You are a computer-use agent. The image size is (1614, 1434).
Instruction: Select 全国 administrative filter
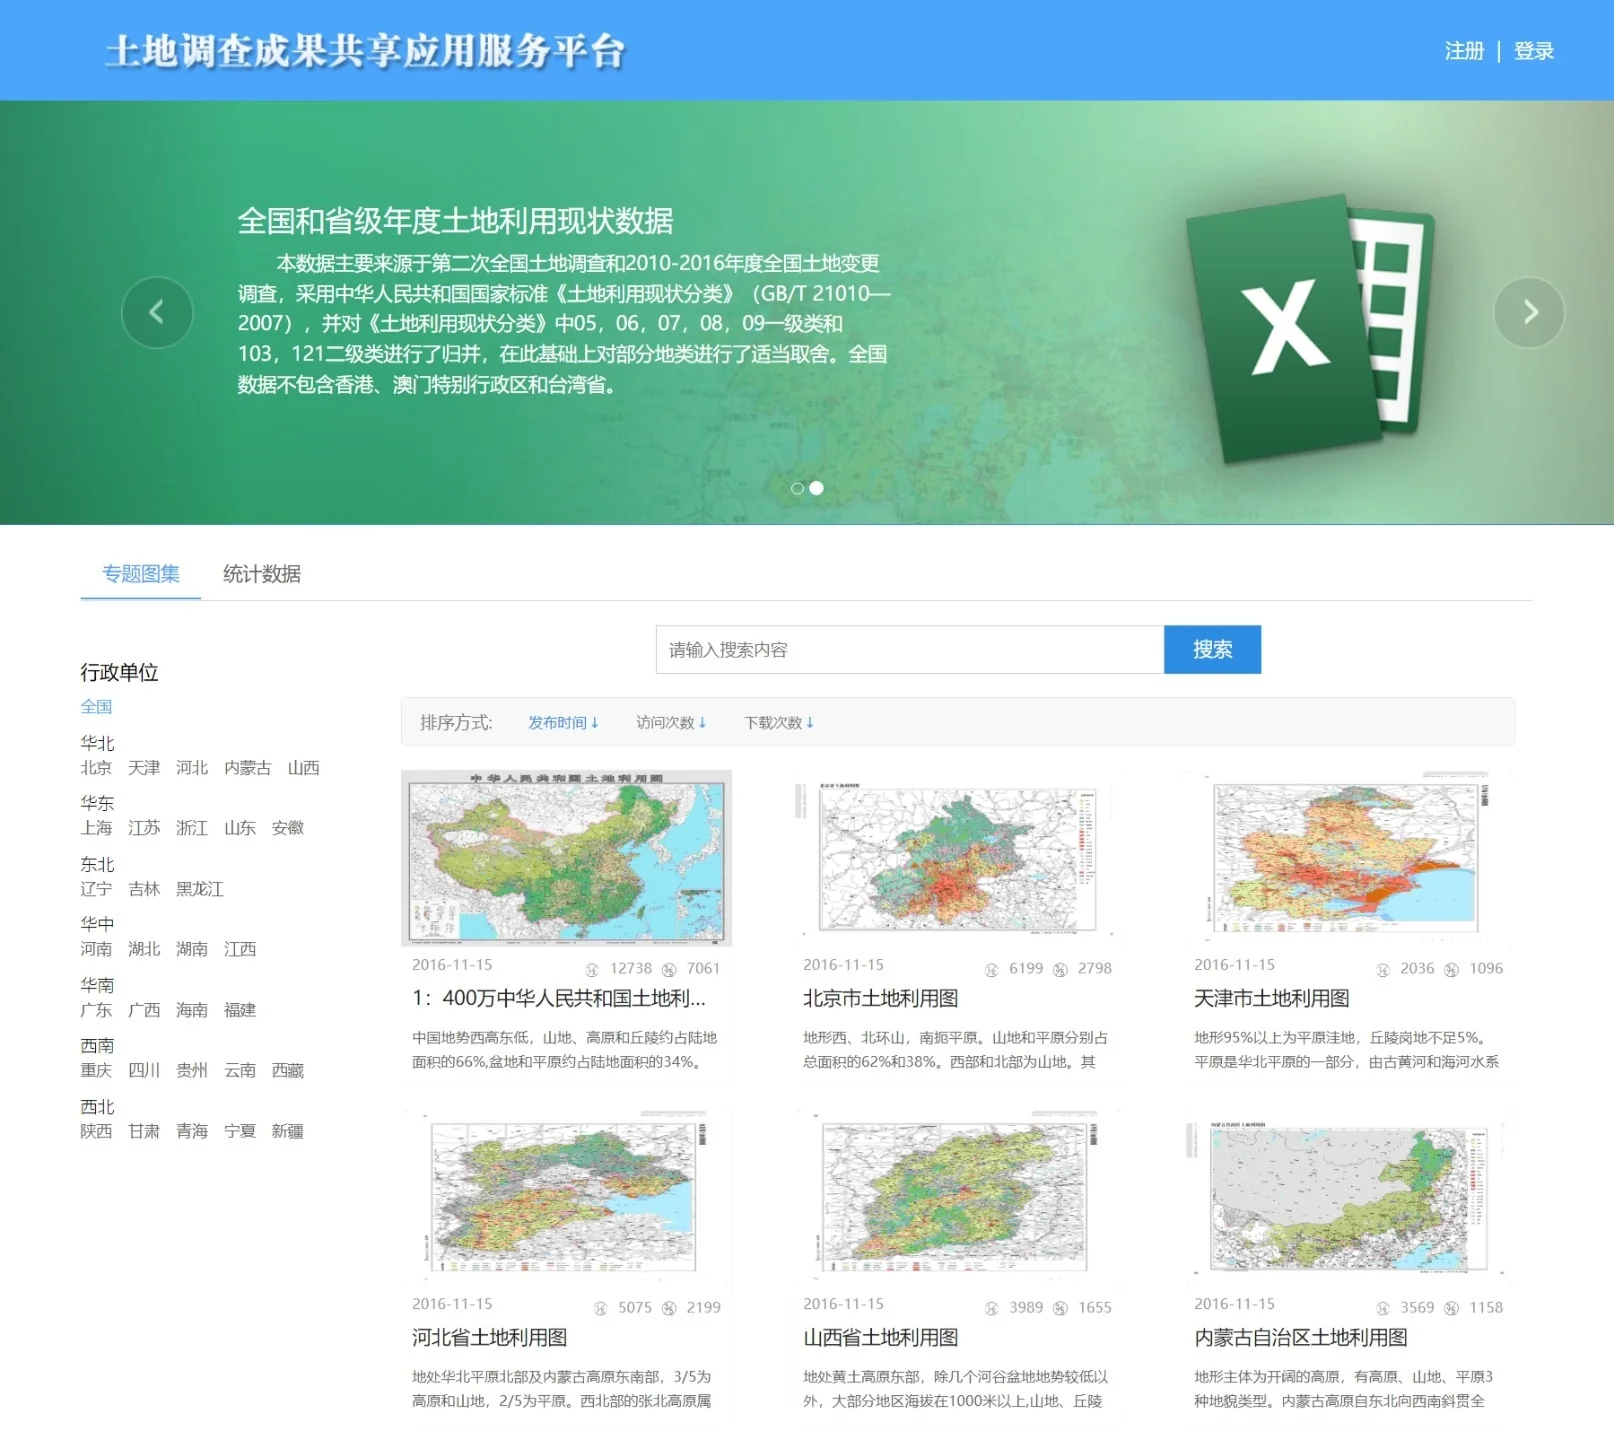tap(96, 707)
